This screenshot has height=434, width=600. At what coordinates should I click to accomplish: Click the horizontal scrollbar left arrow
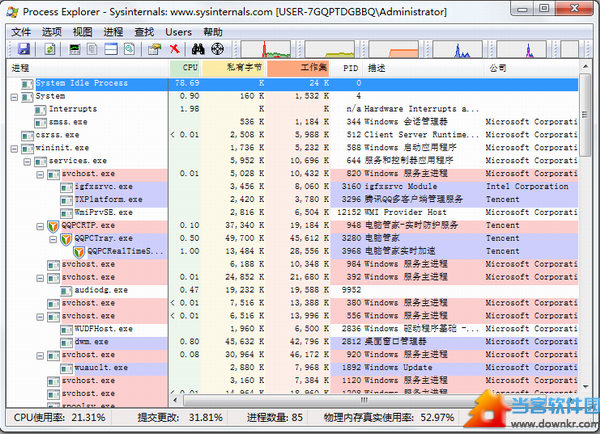pos(175,400)
